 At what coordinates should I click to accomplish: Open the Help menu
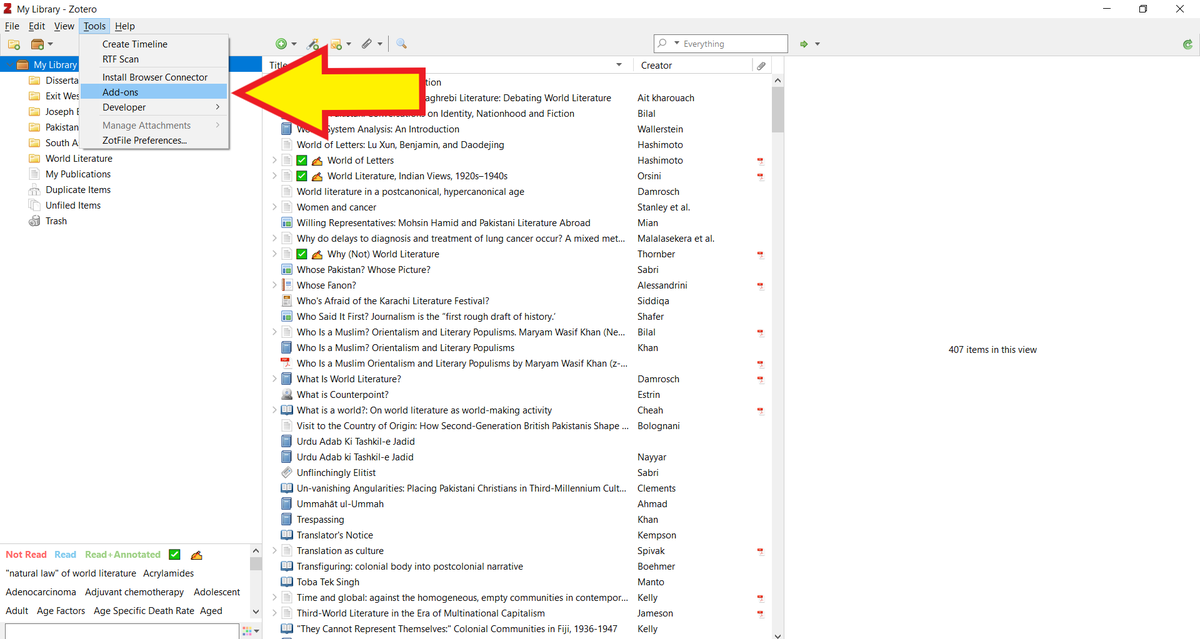pyautogui.click(x=124, y=26)
